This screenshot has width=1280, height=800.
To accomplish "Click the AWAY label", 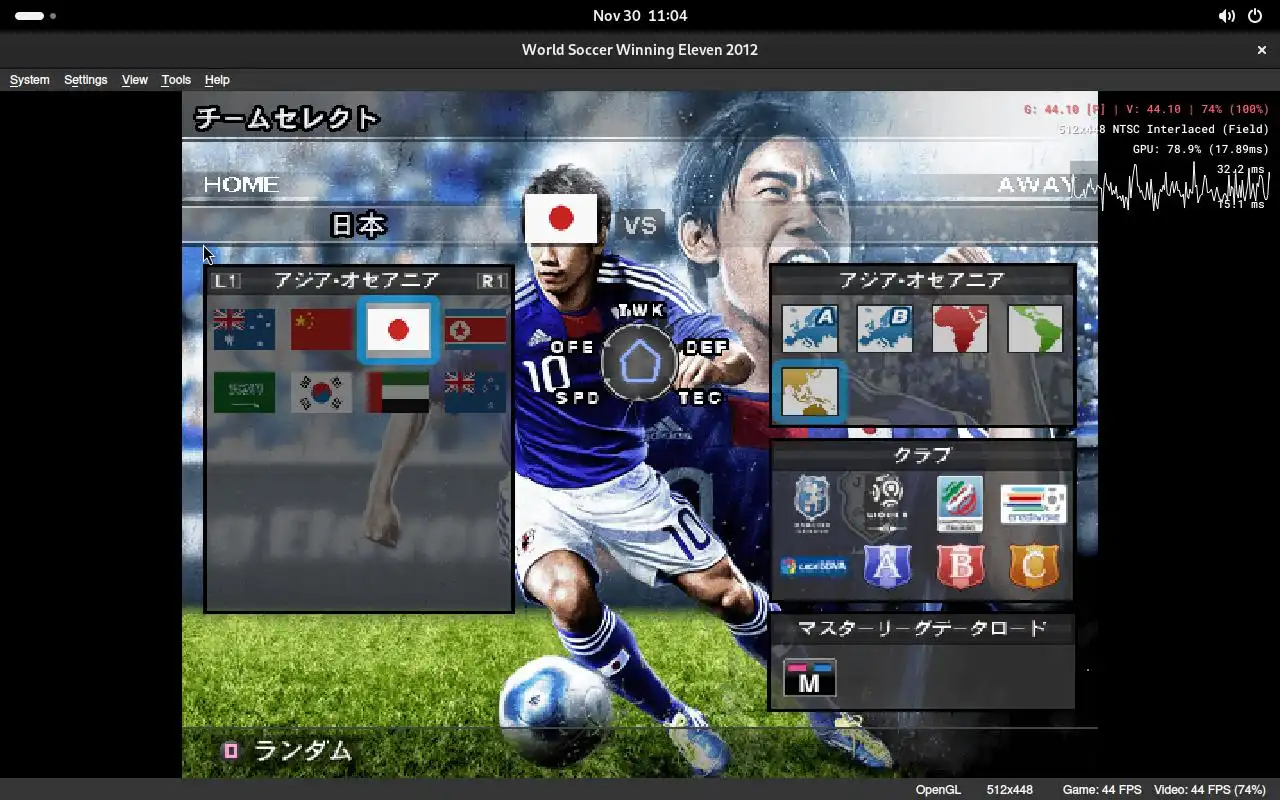I will tap(1036, 185).
